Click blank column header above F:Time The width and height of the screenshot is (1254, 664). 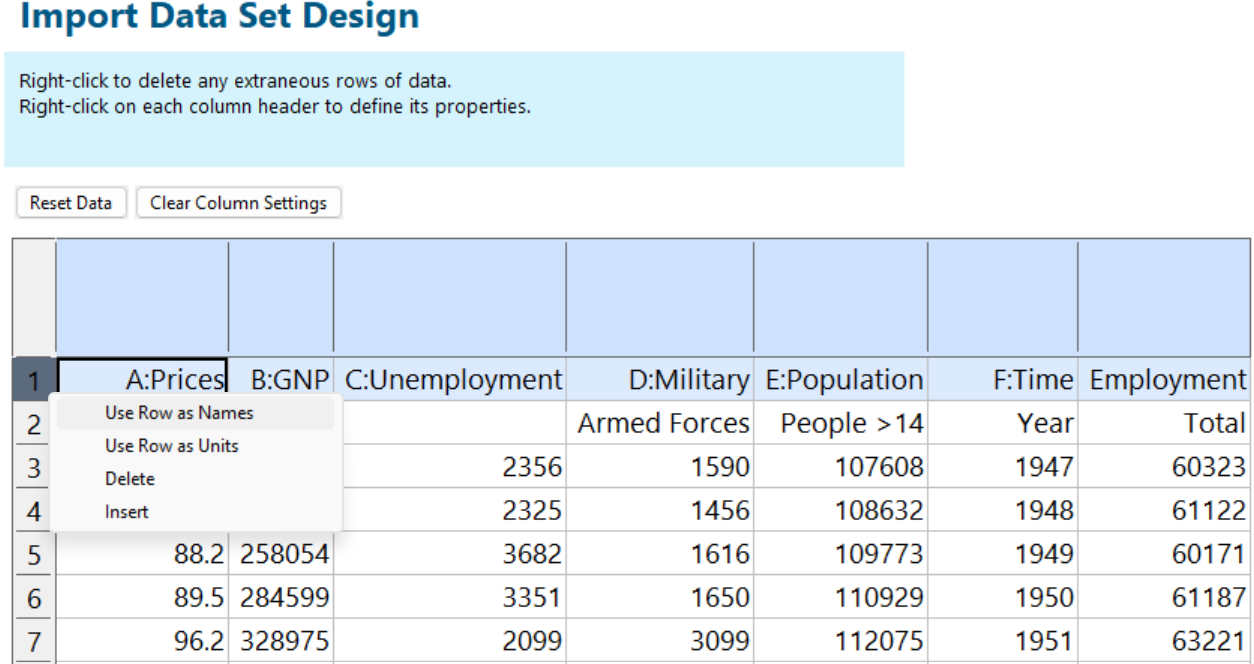[1003, 298]
